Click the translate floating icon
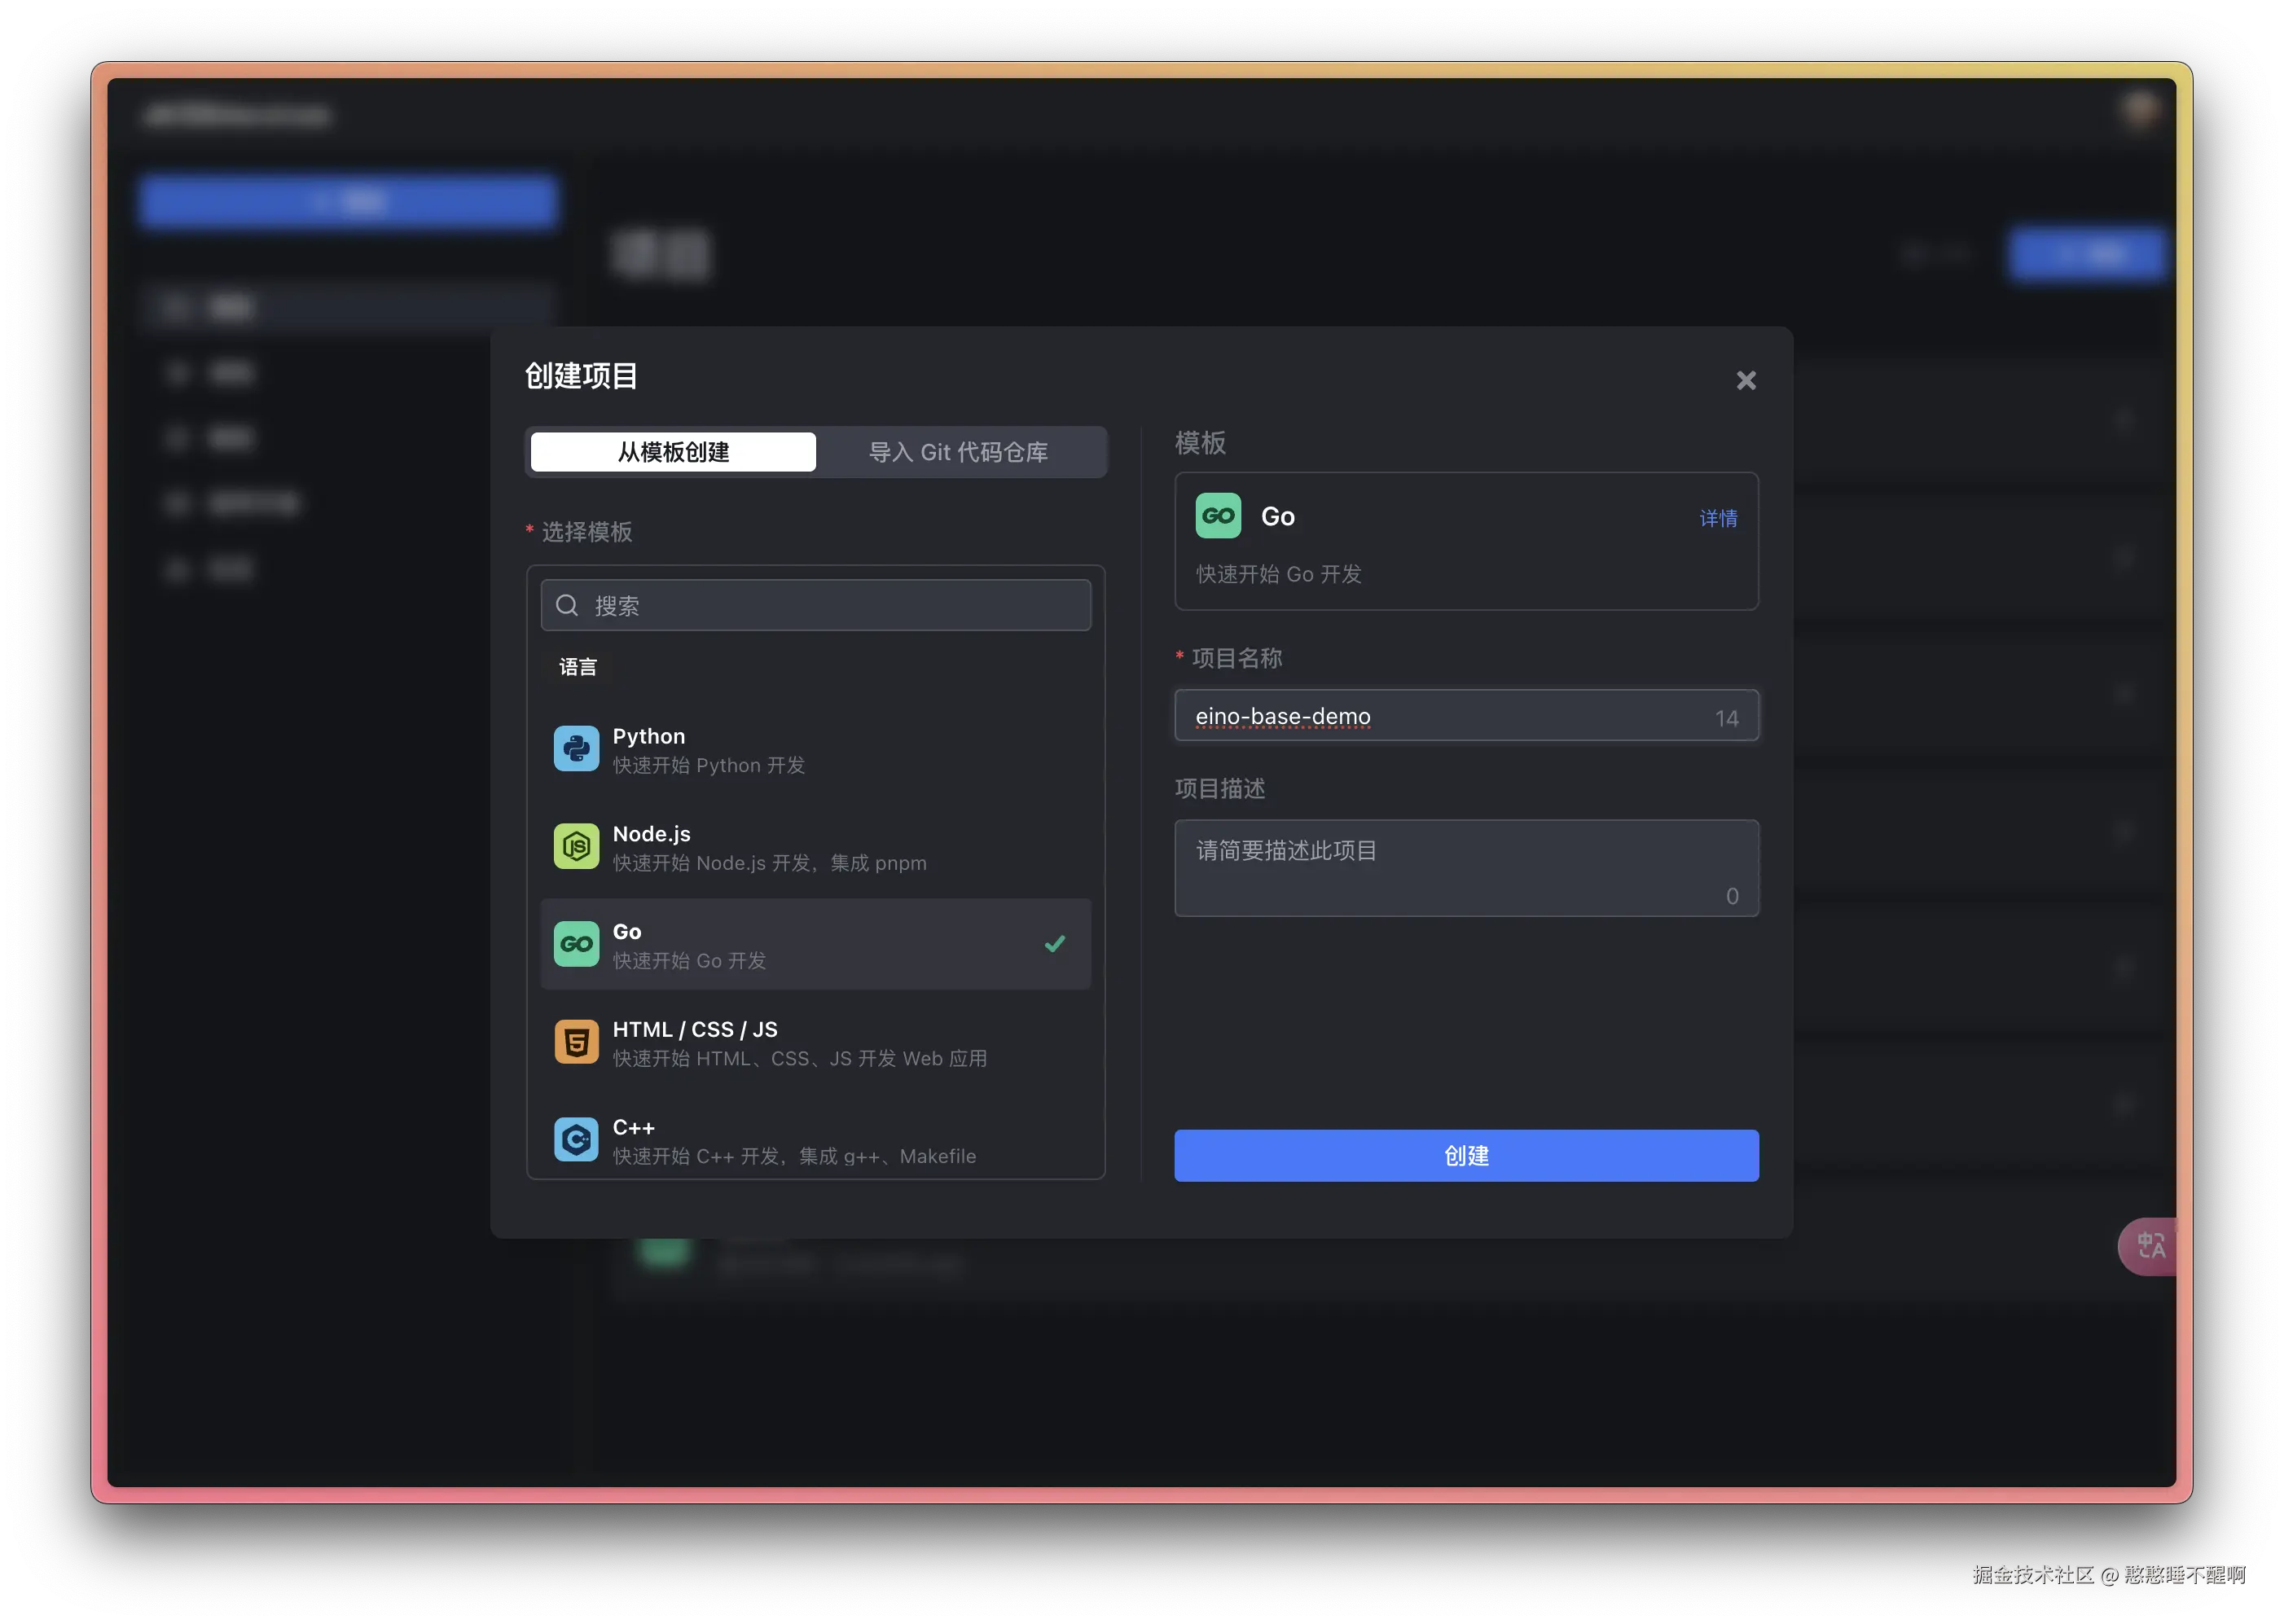 [2150, 1245]
